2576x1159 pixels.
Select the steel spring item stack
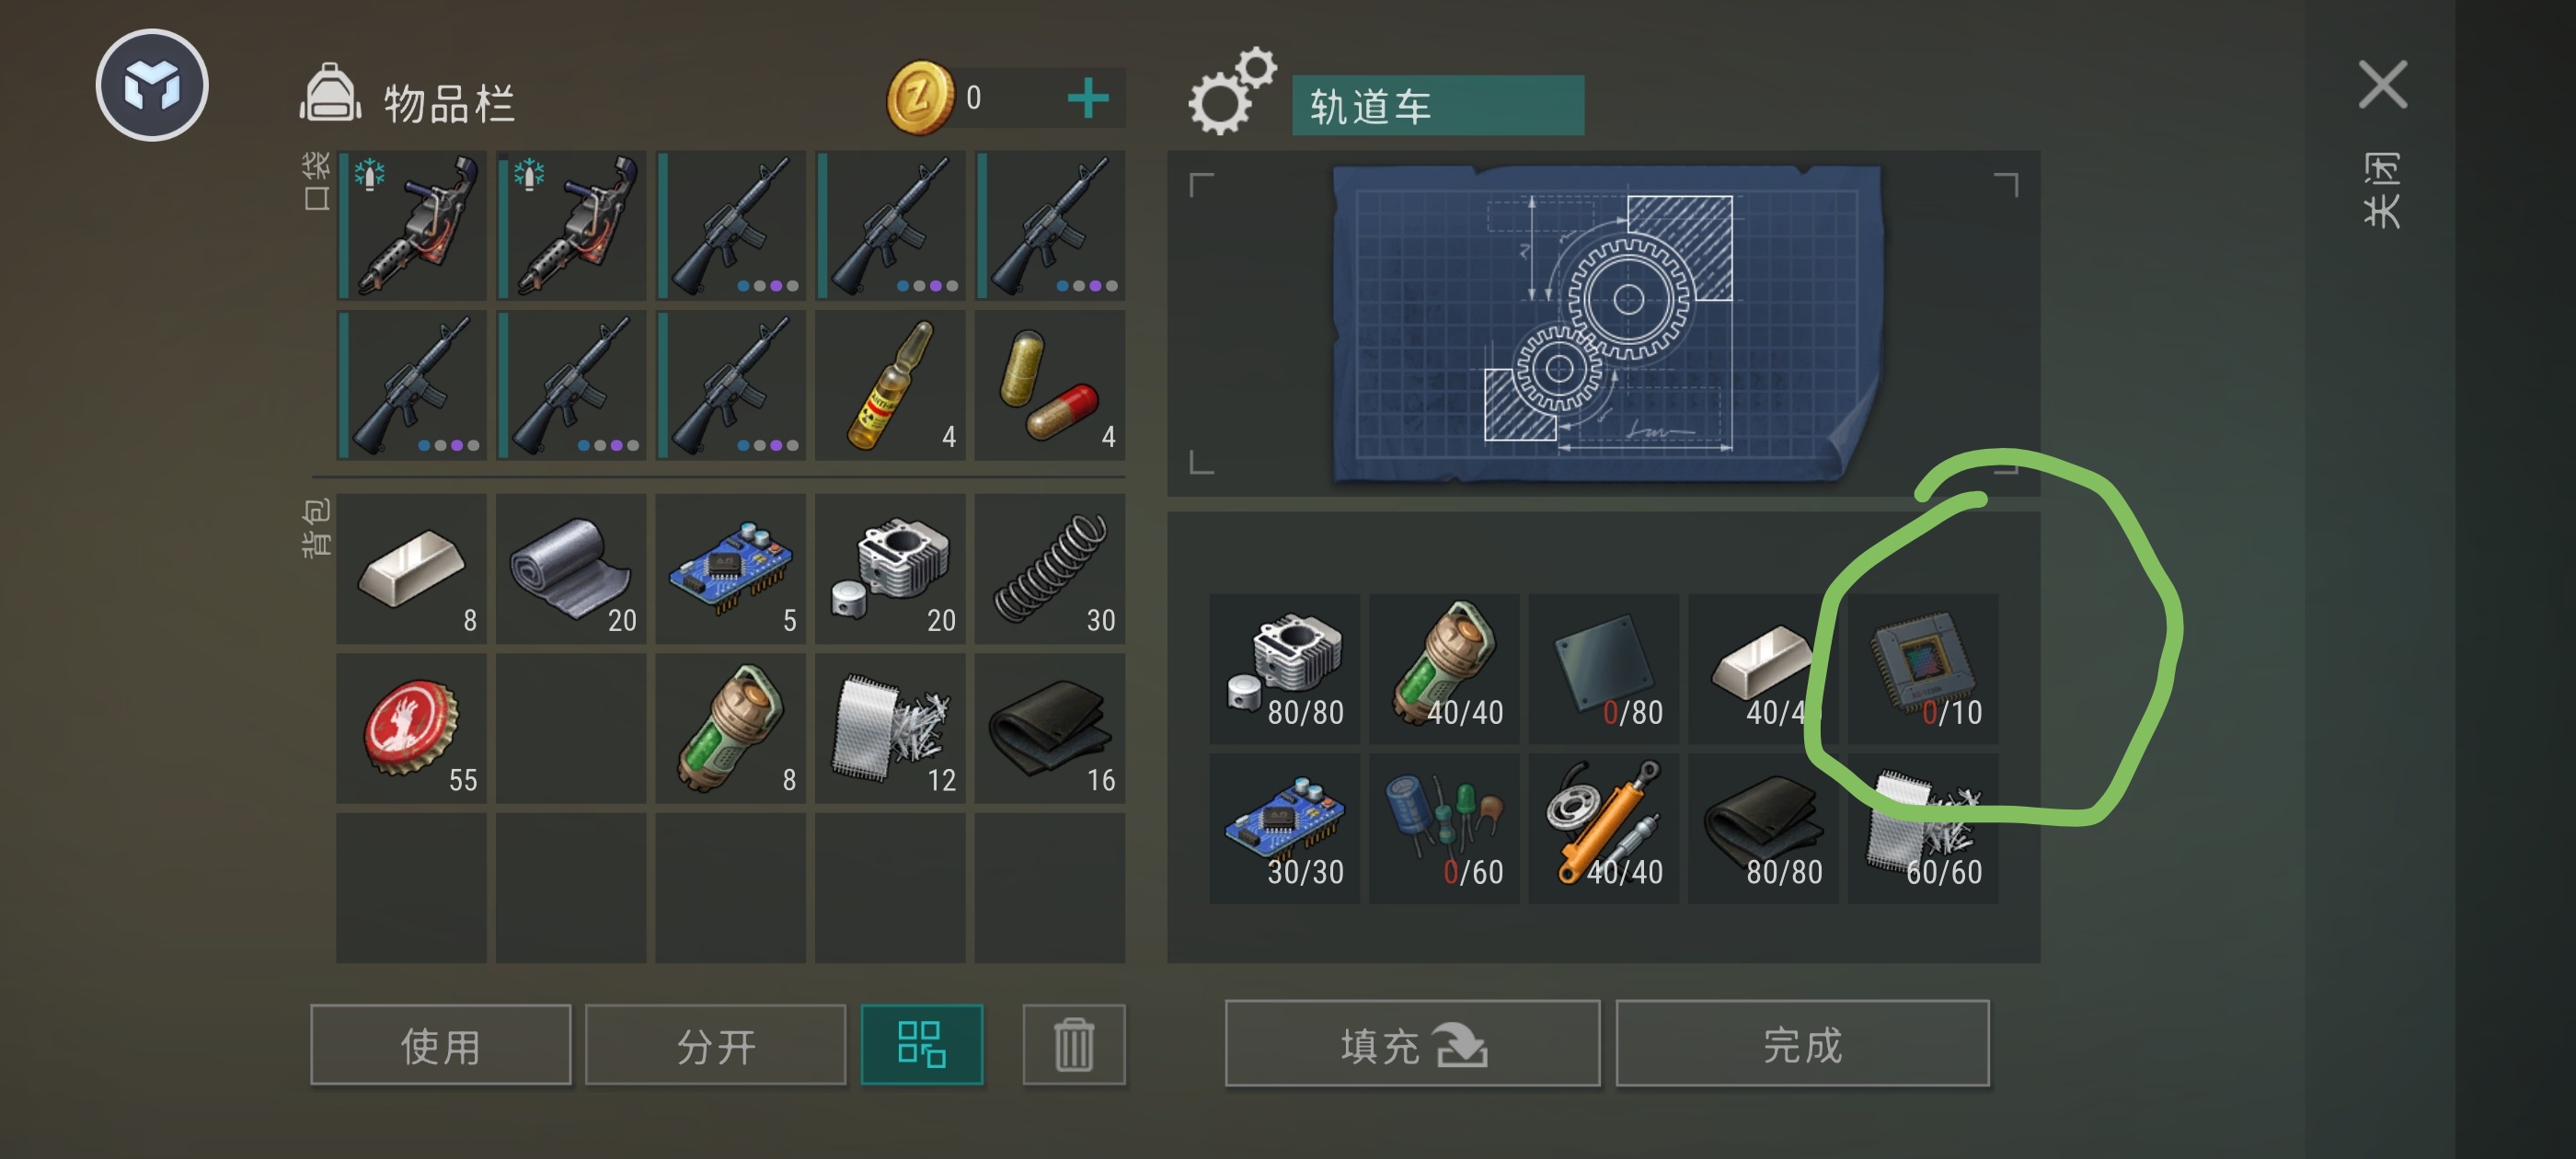coord(1049,568)
